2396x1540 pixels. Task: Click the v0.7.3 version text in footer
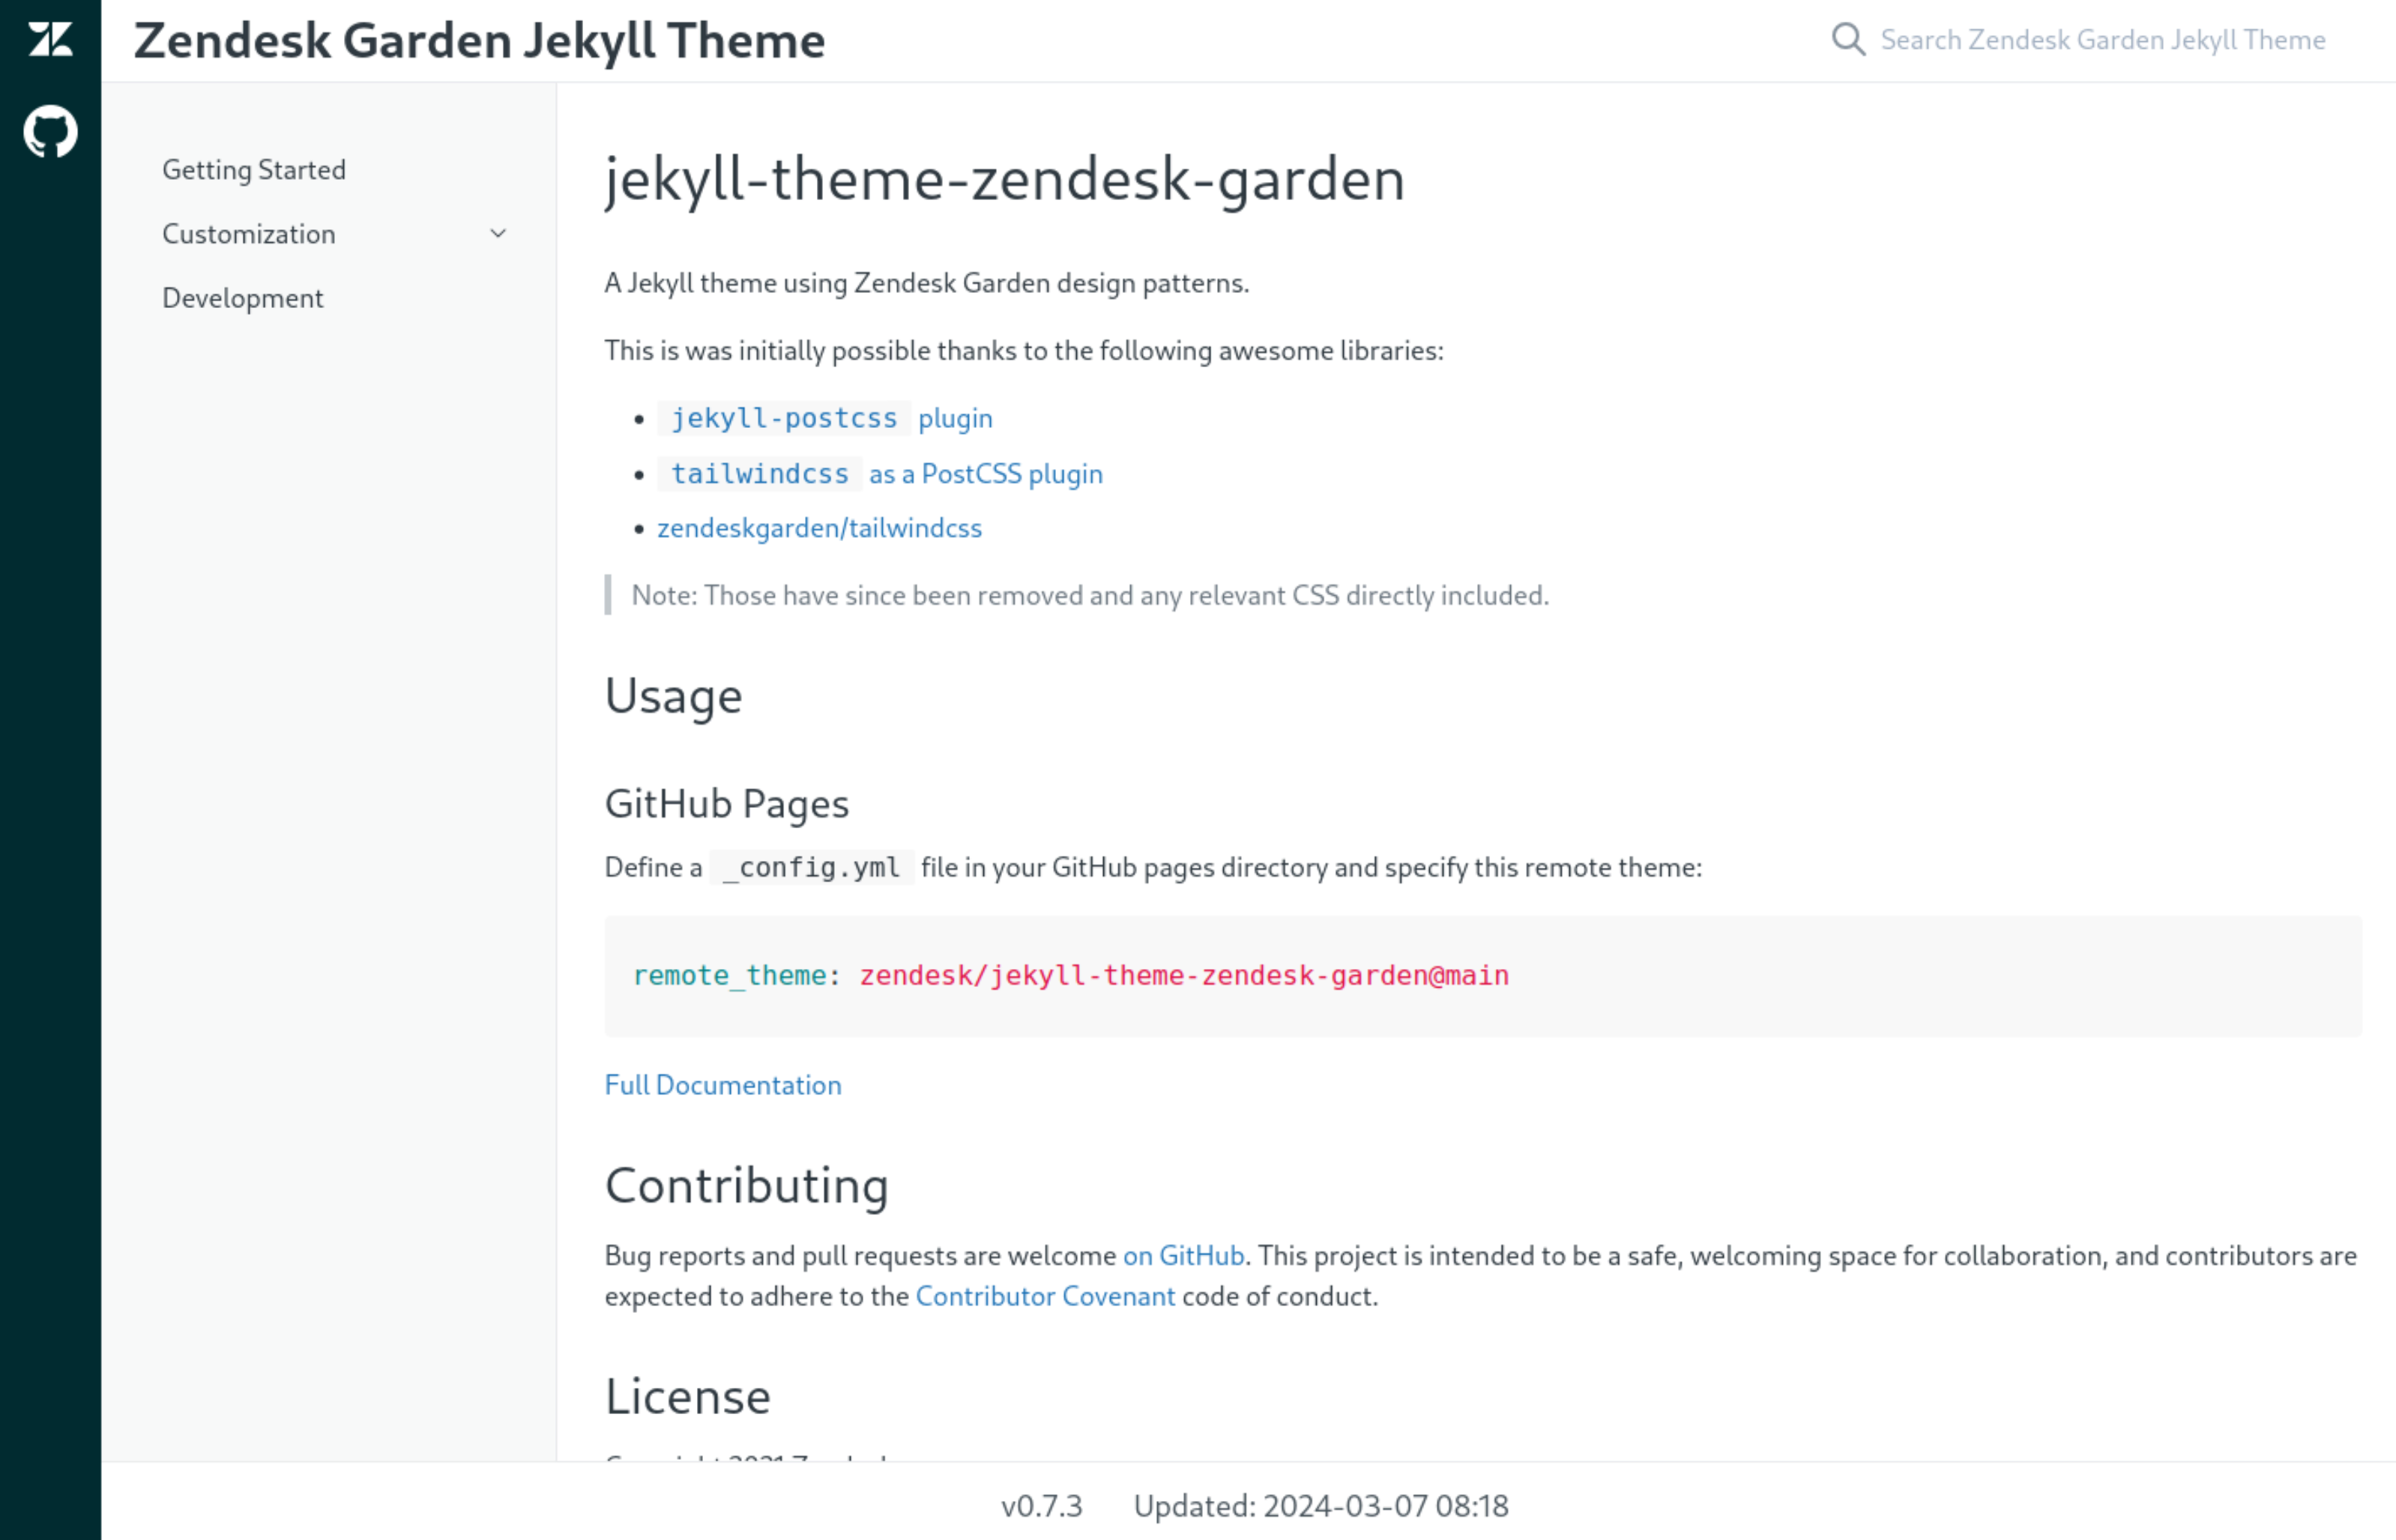tap(1041, 1505)
